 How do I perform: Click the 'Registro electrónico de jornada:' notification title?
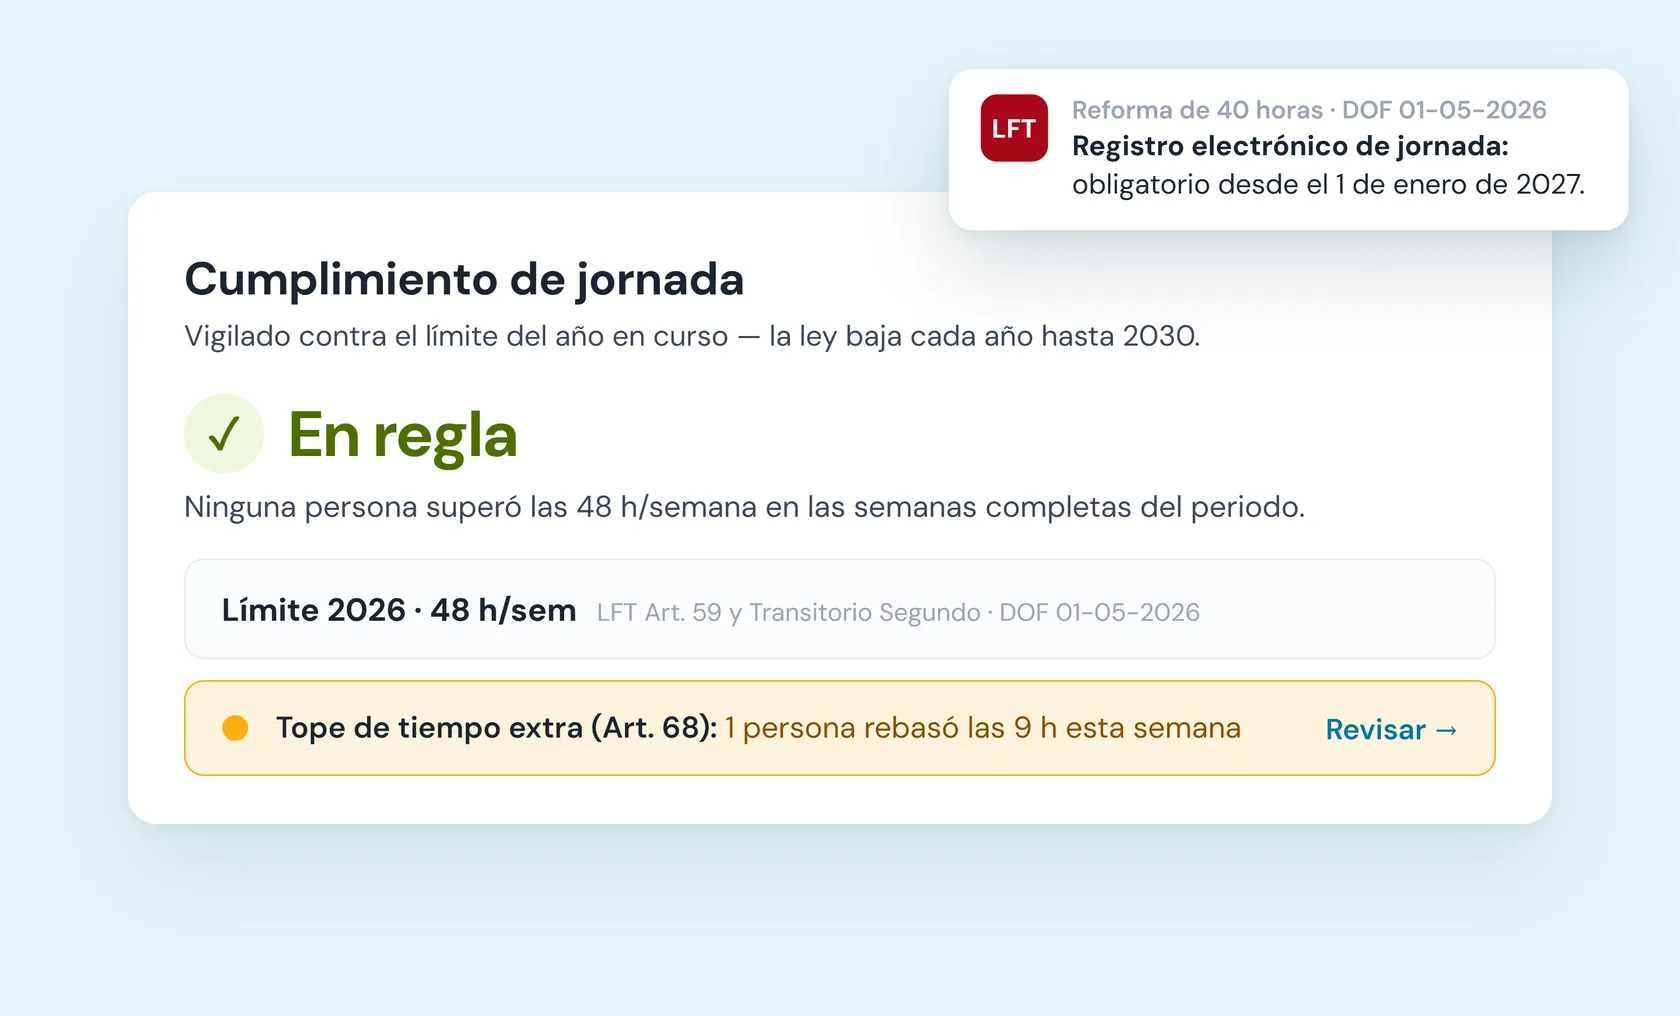[x=1290, y=146]
